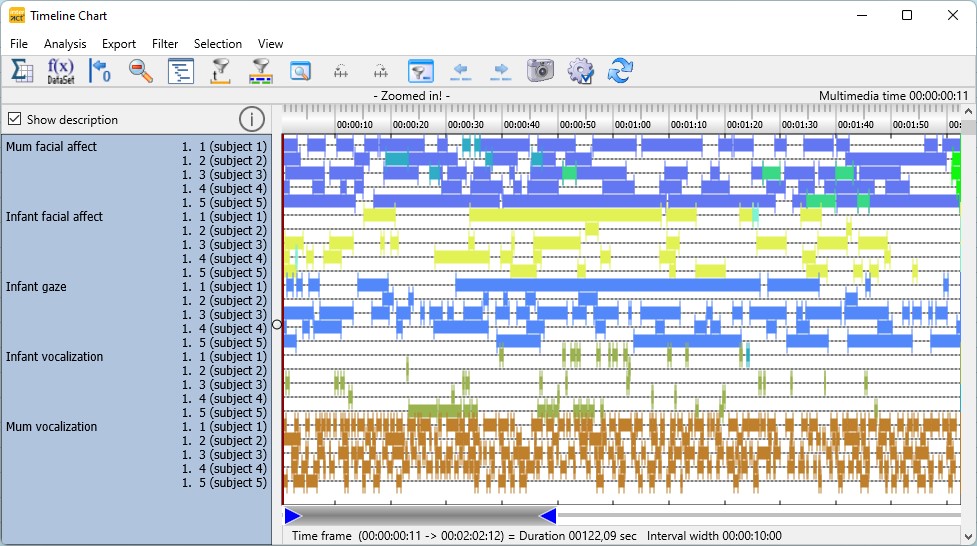Click the Interval width 00:00:10:00 text
977x546 pixels.
tap(714, 535)
